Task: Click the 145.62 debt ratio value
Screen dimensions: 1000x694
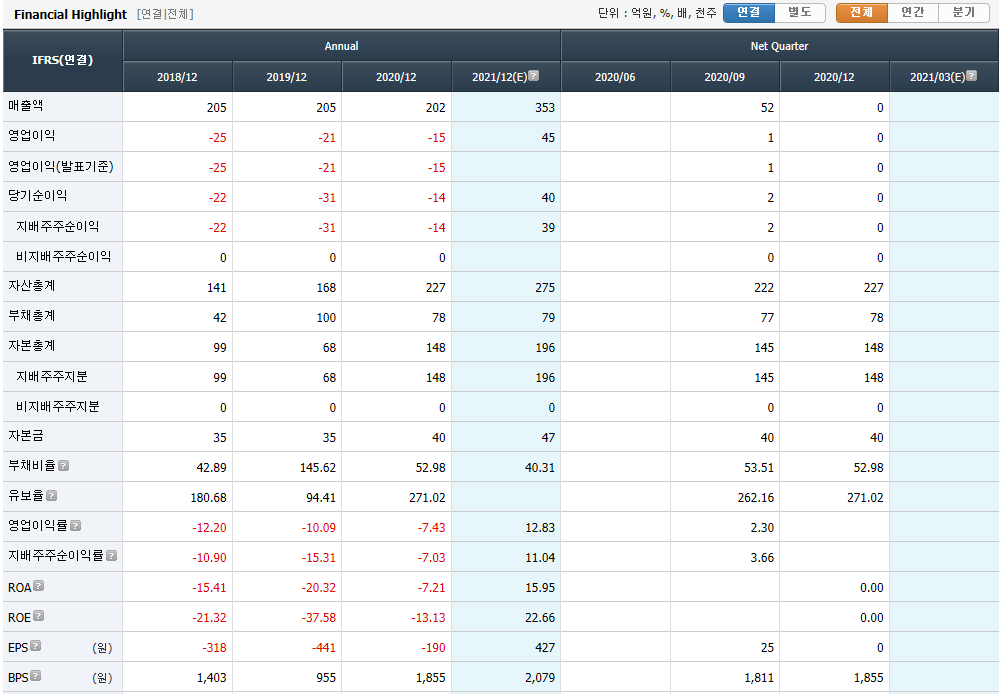Action: click(318, 468)
